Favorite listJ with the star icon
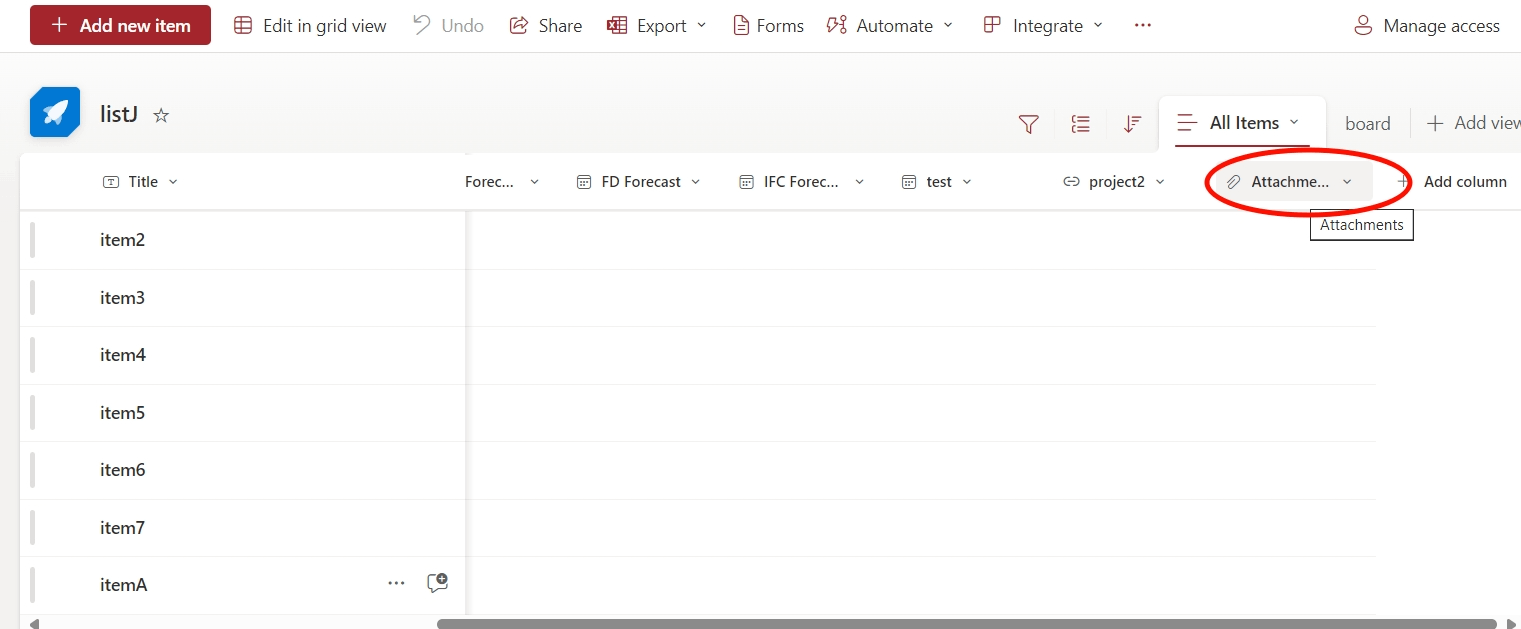The height and width of the screenshot is (629, 1521). pos(161,115)
